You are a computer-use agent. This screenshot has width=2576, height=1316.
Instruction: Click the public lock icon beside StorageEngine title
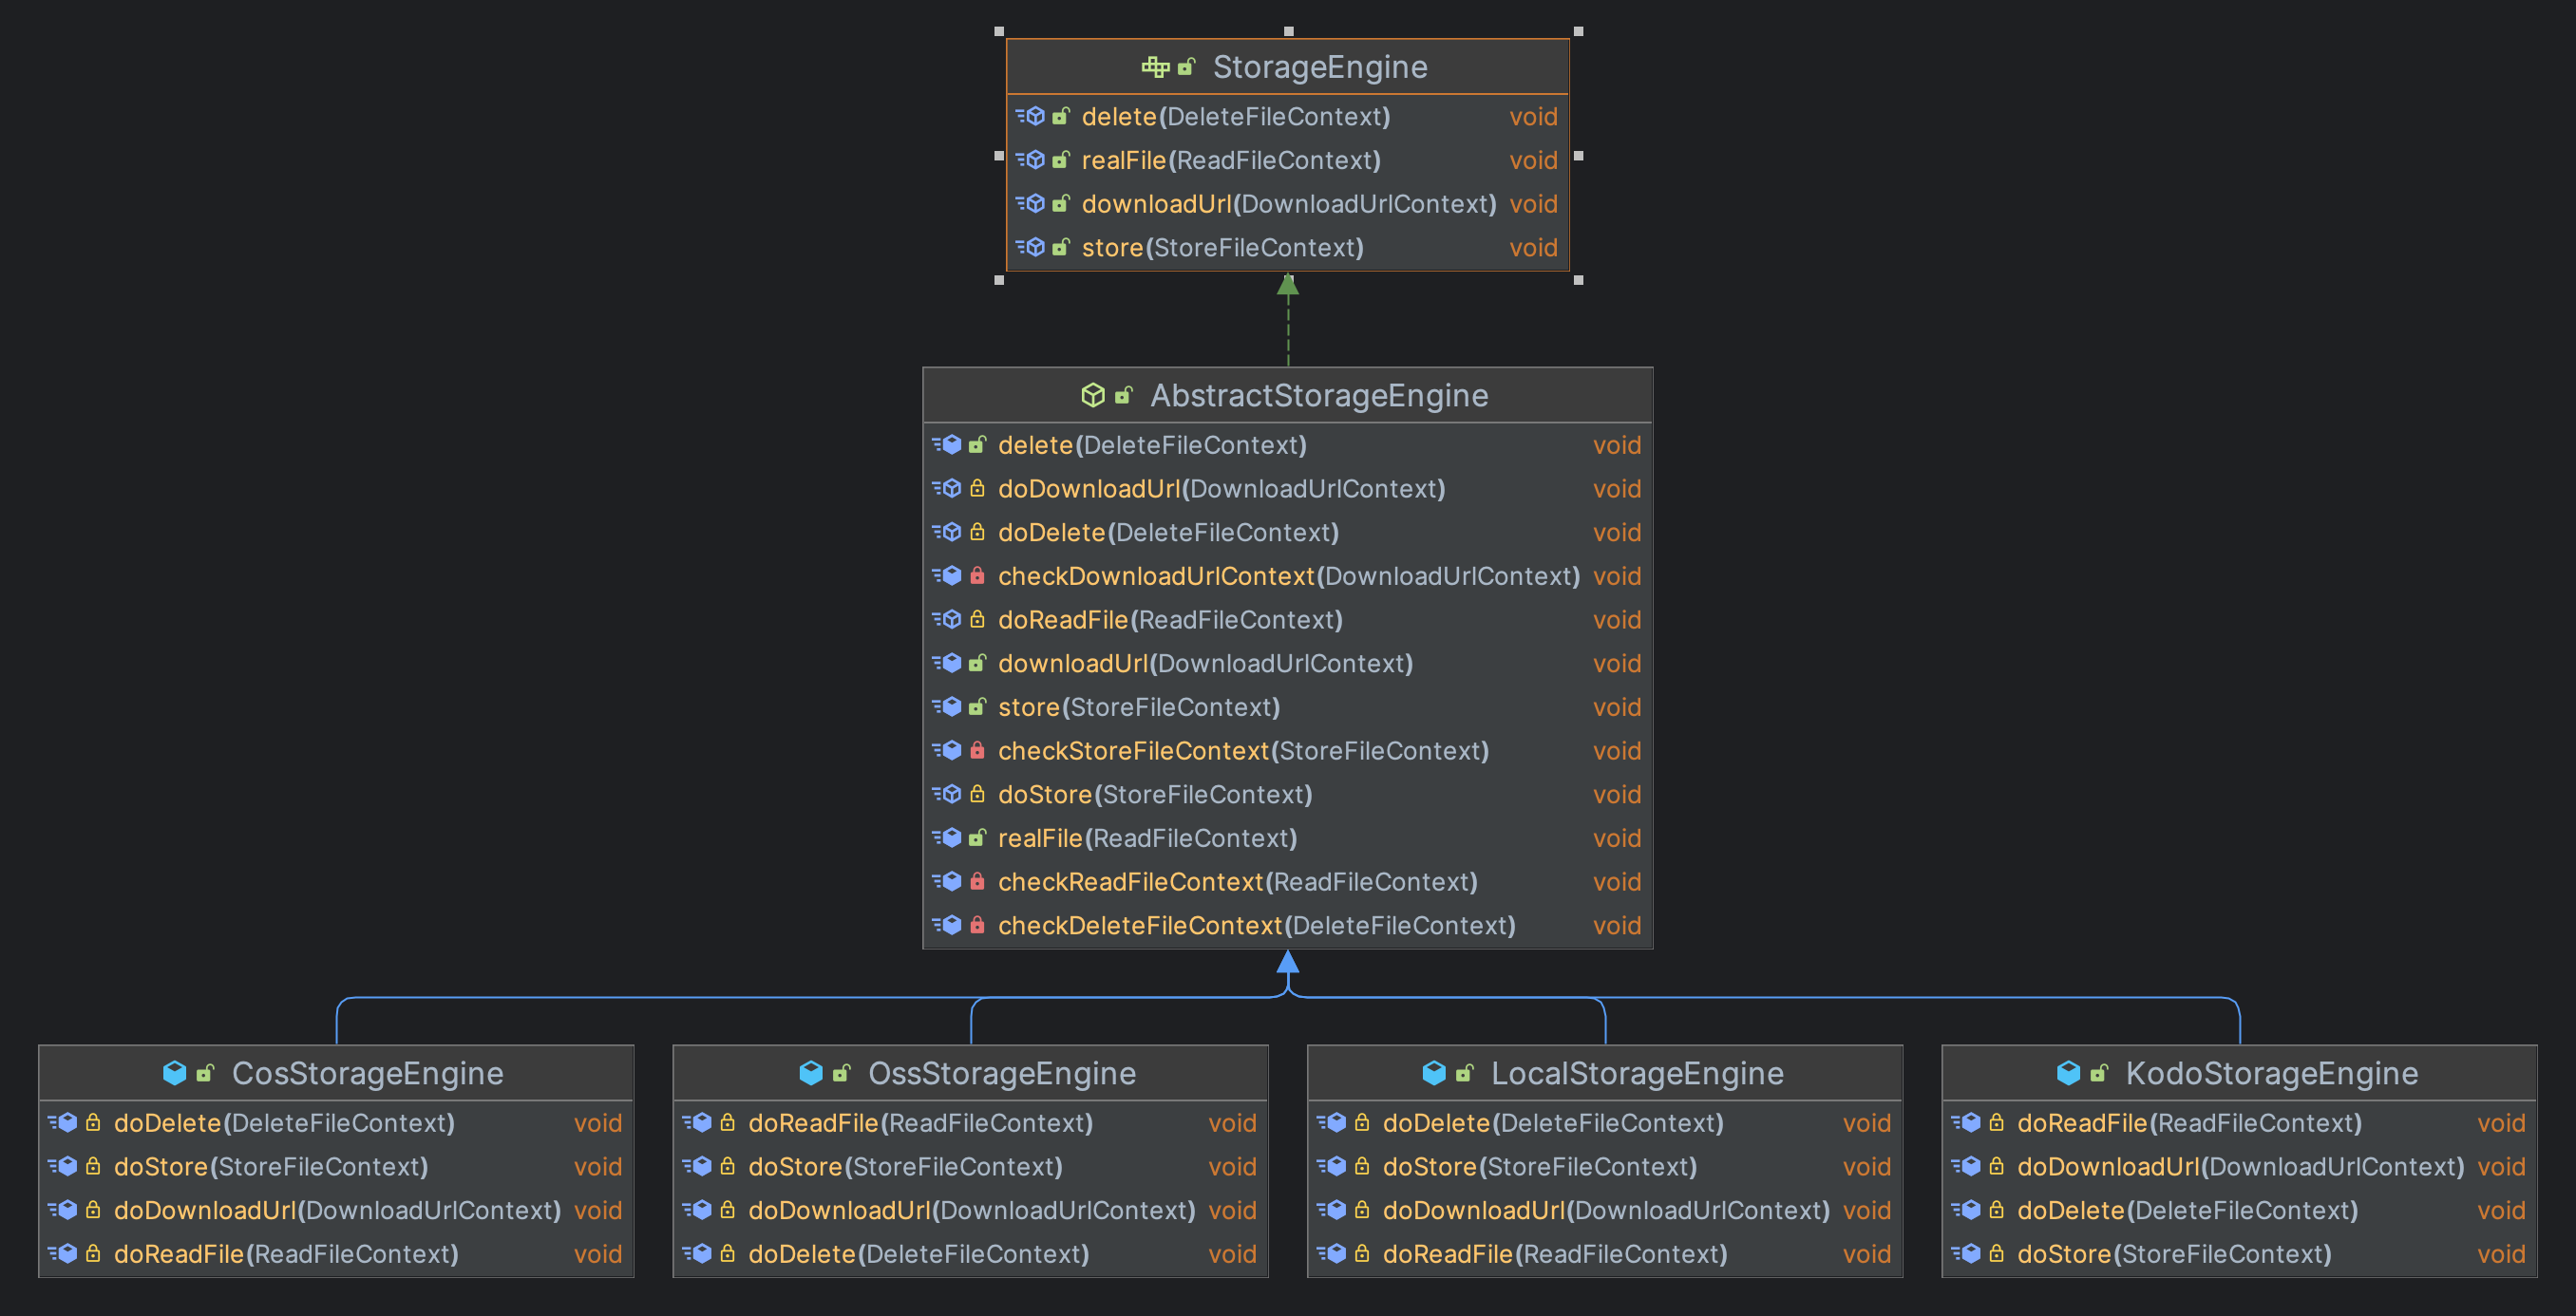tap(1186, 67)
